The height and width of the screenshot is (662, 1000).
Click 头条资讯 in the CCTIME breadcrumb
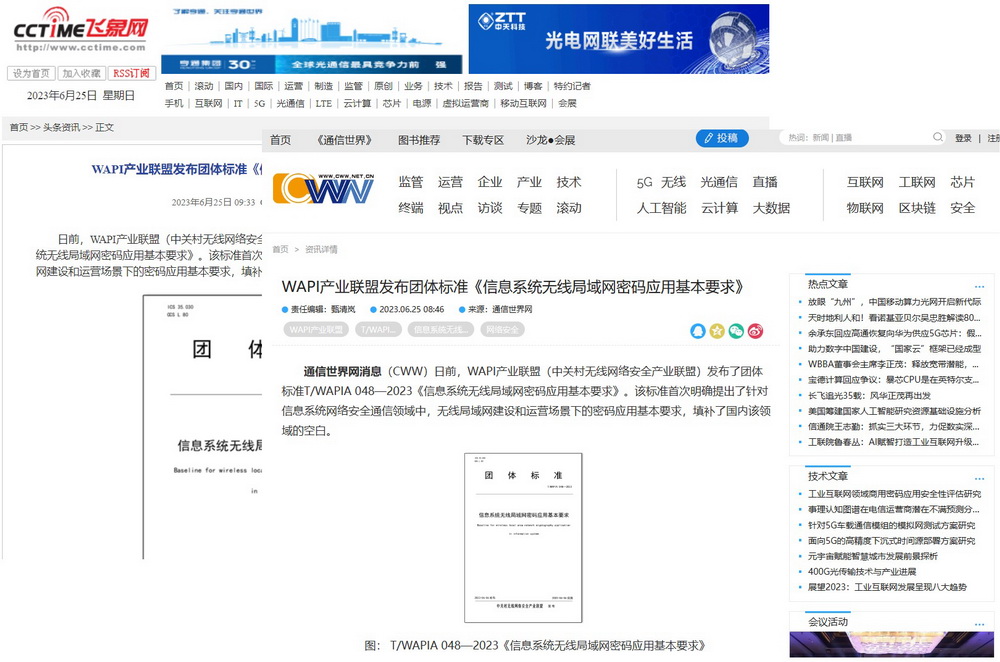pyautogui.click(x=61, y=128)
